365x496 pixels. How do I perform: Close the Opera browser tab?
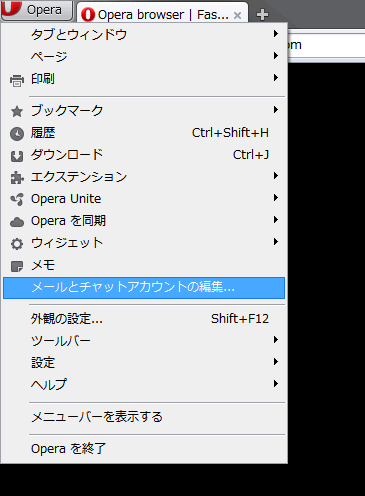(237, 15)
